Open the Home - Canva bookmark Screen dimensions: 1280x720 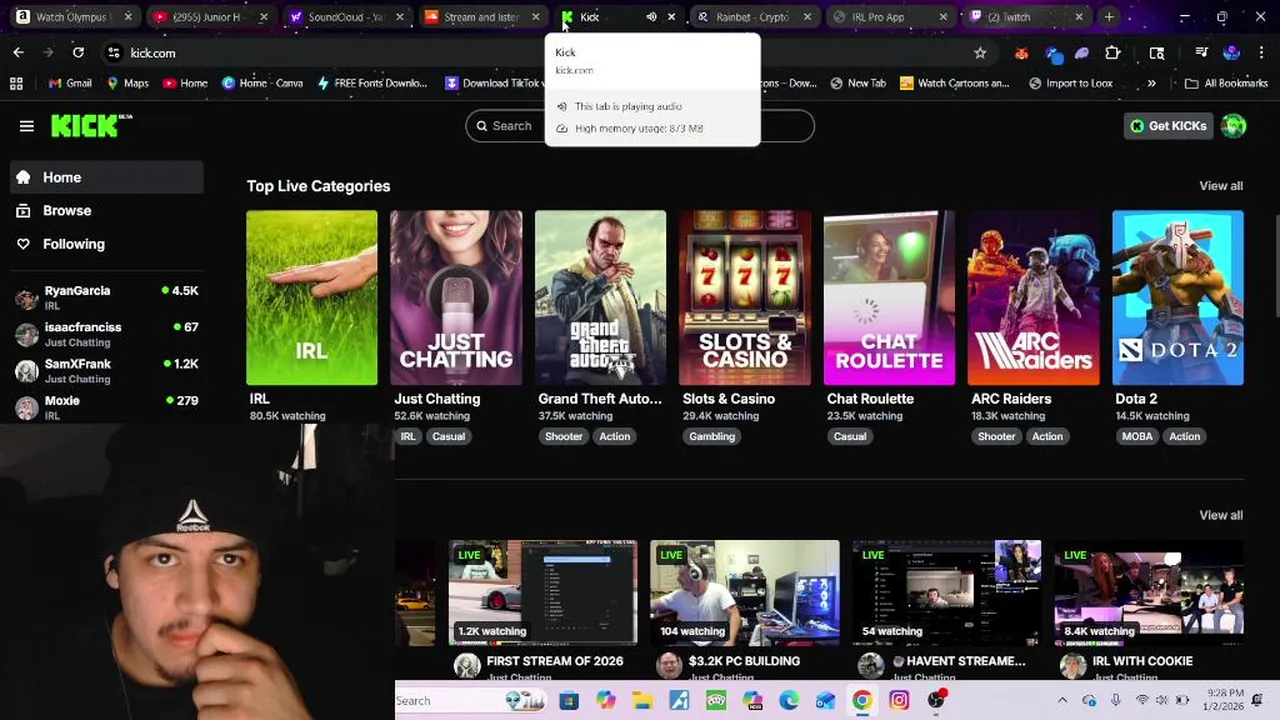(263, 83)
